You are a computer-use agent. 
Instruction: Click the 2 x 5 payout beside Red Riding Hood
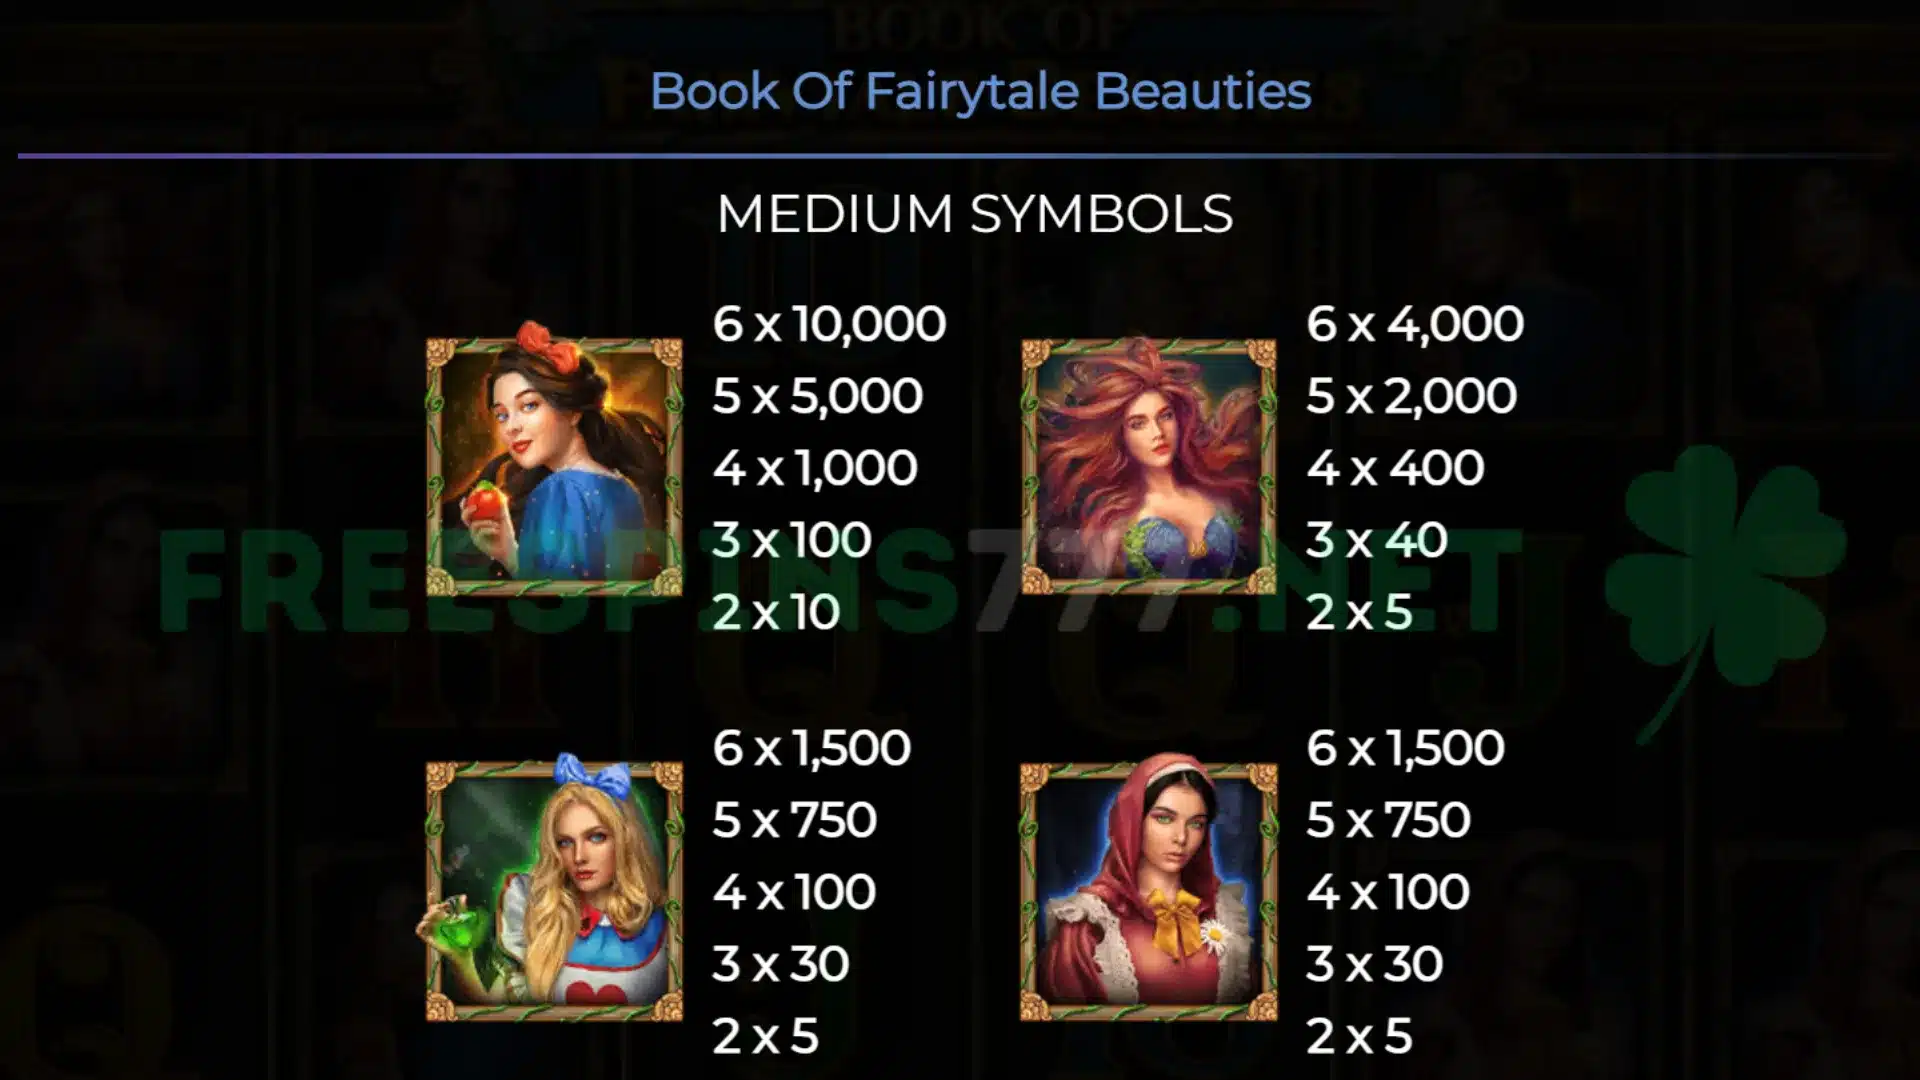pos(1359,1036)
